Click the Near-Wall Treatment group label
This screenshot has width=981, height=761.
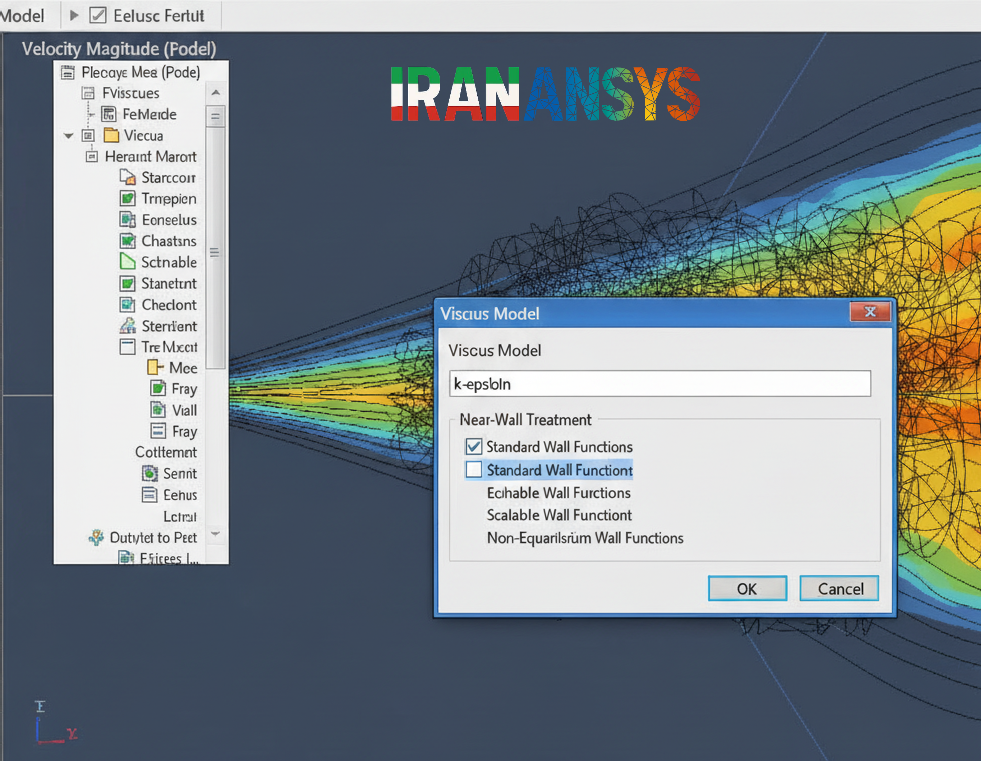pyautogui.click(x=526, y=420)
